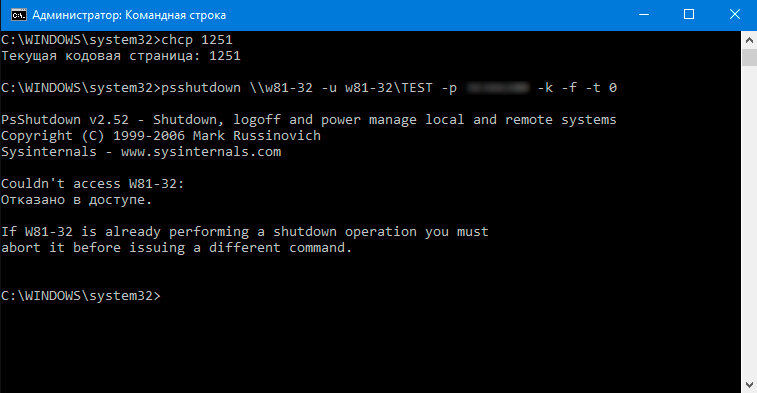Click the last empty 'C:\WINDOWS\system32>' prompt

click(x=81, y=295)
